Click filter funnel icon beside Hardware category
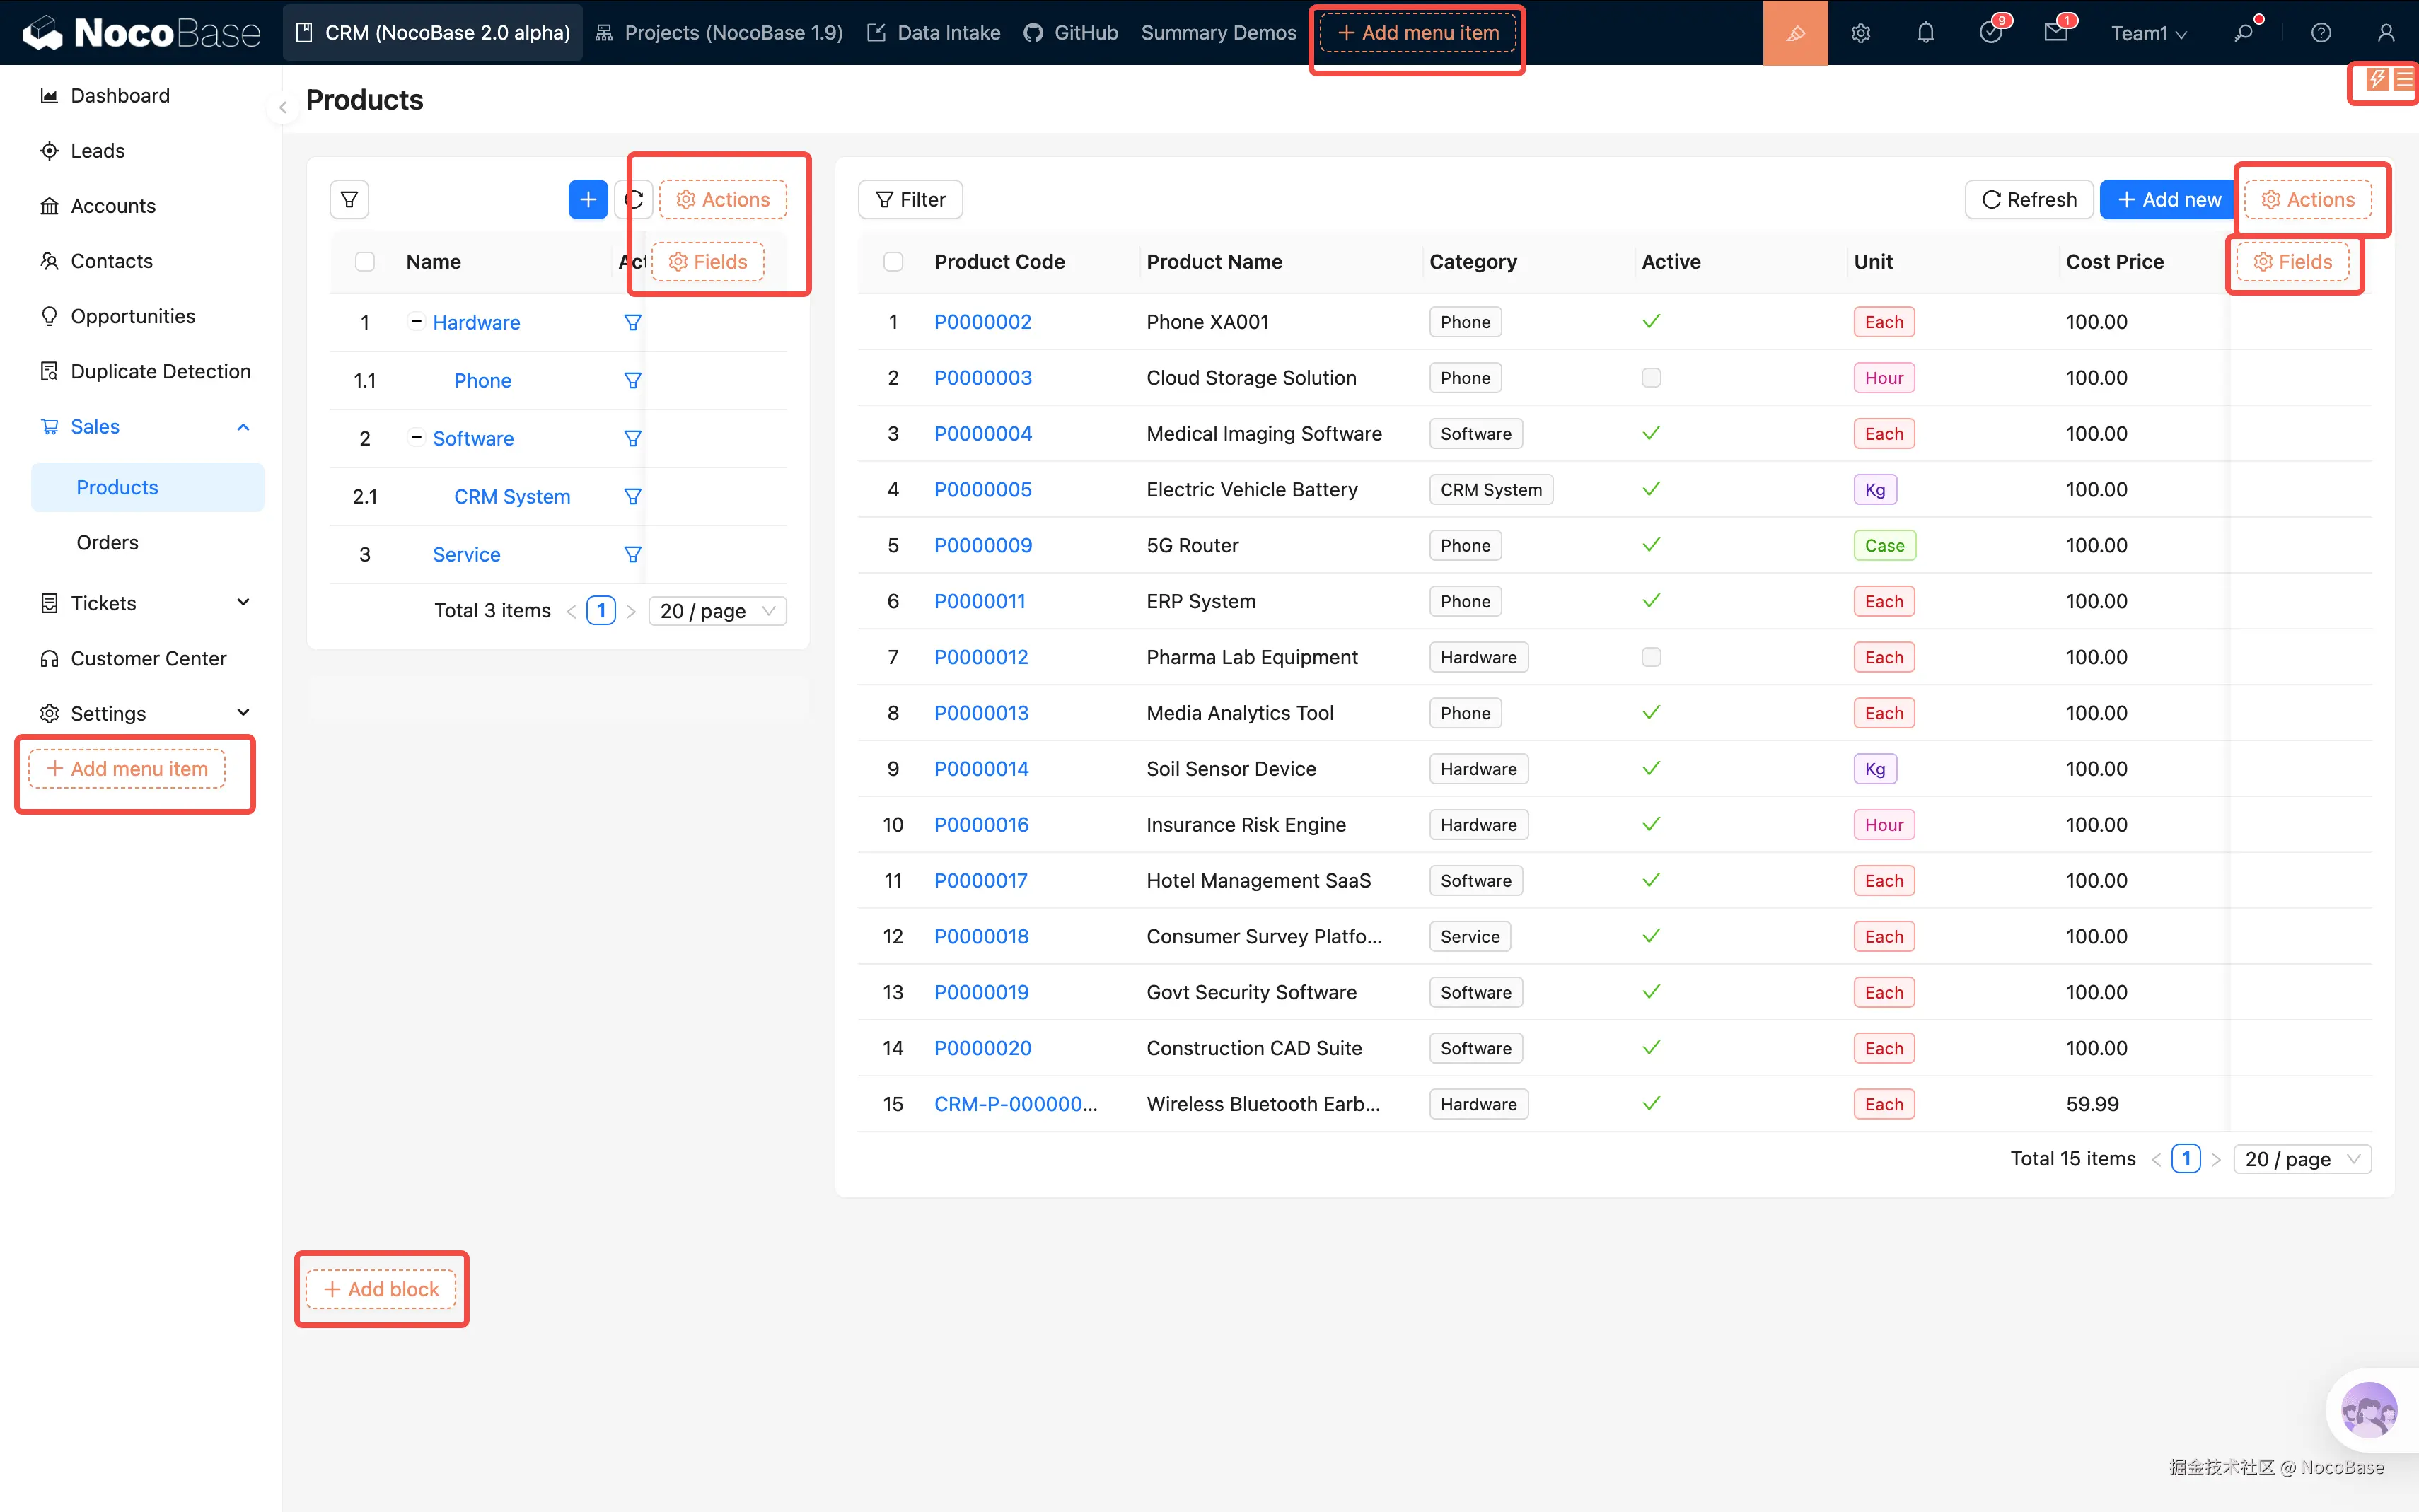Screen dimensions: 2419x1512 [x=632, y=323]
